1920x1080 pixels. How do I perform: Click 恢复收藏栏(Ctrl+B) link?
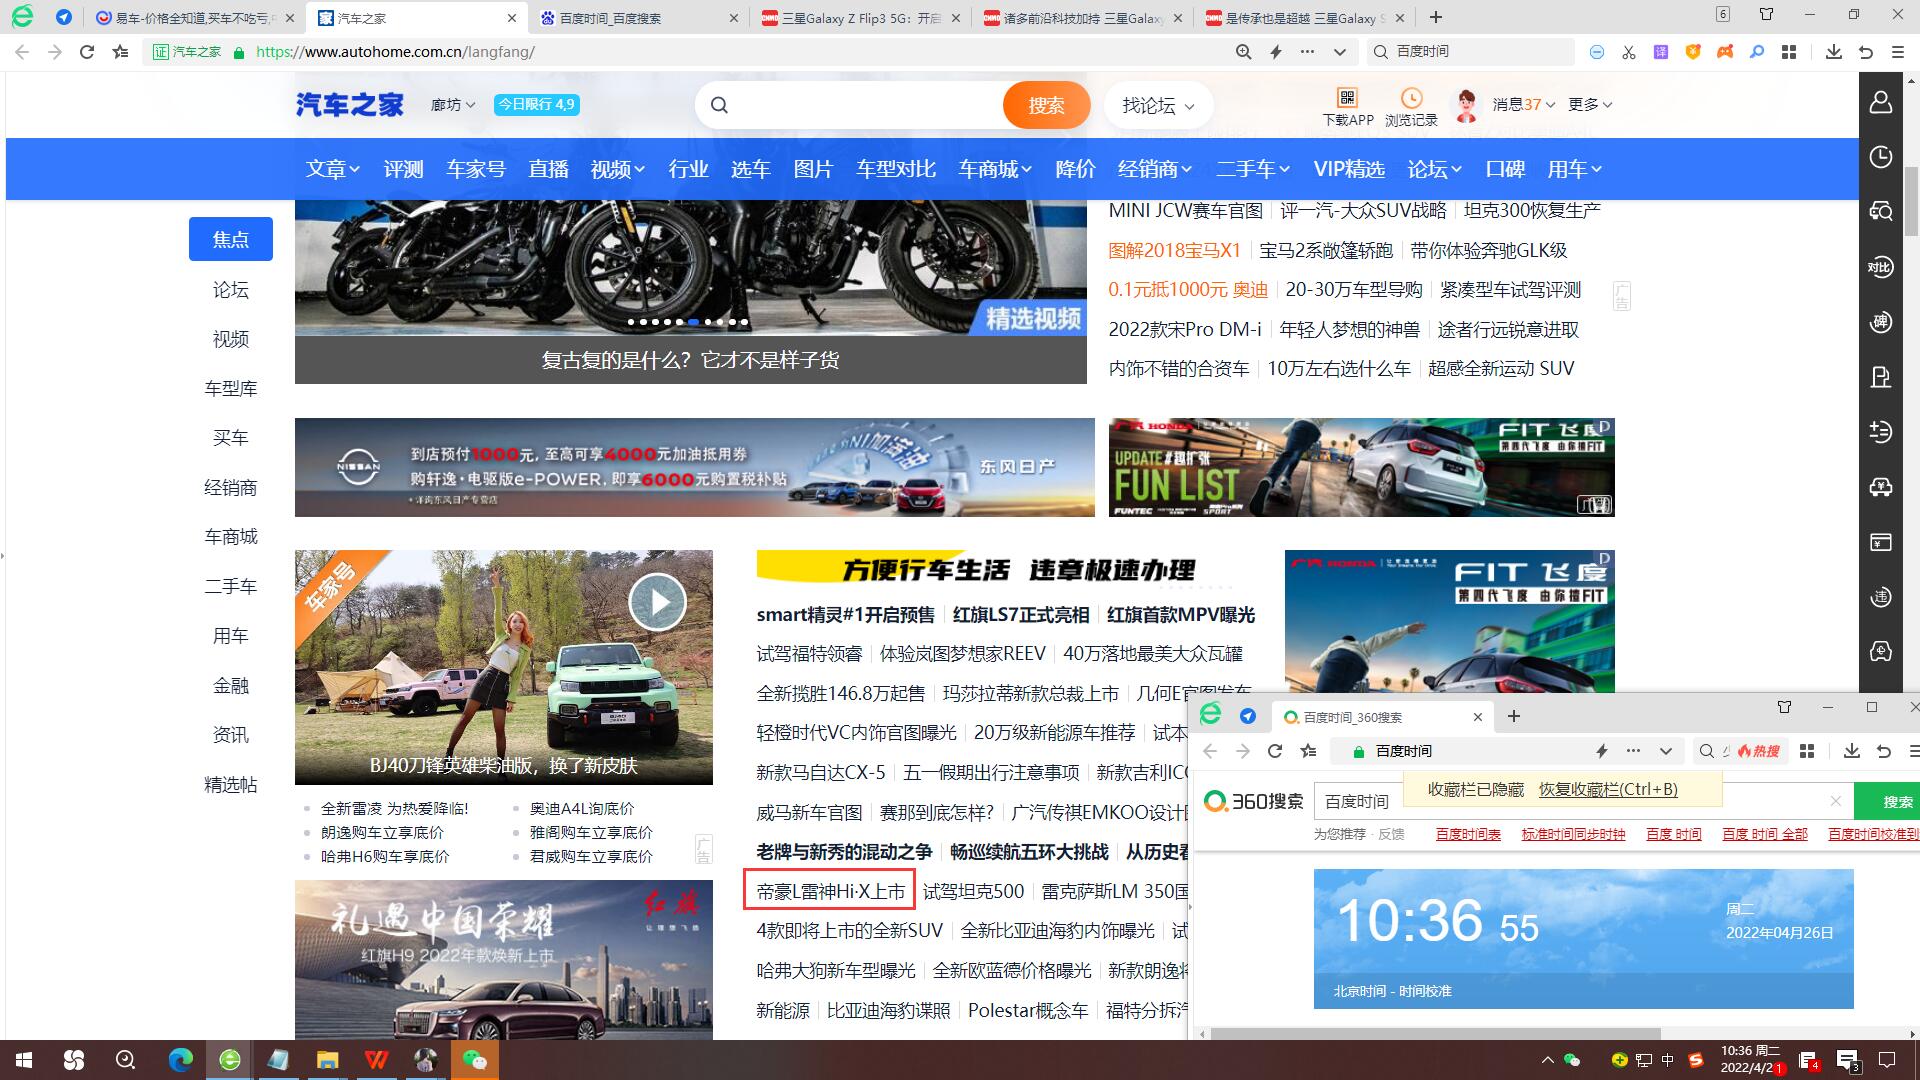pos(1608,789)
